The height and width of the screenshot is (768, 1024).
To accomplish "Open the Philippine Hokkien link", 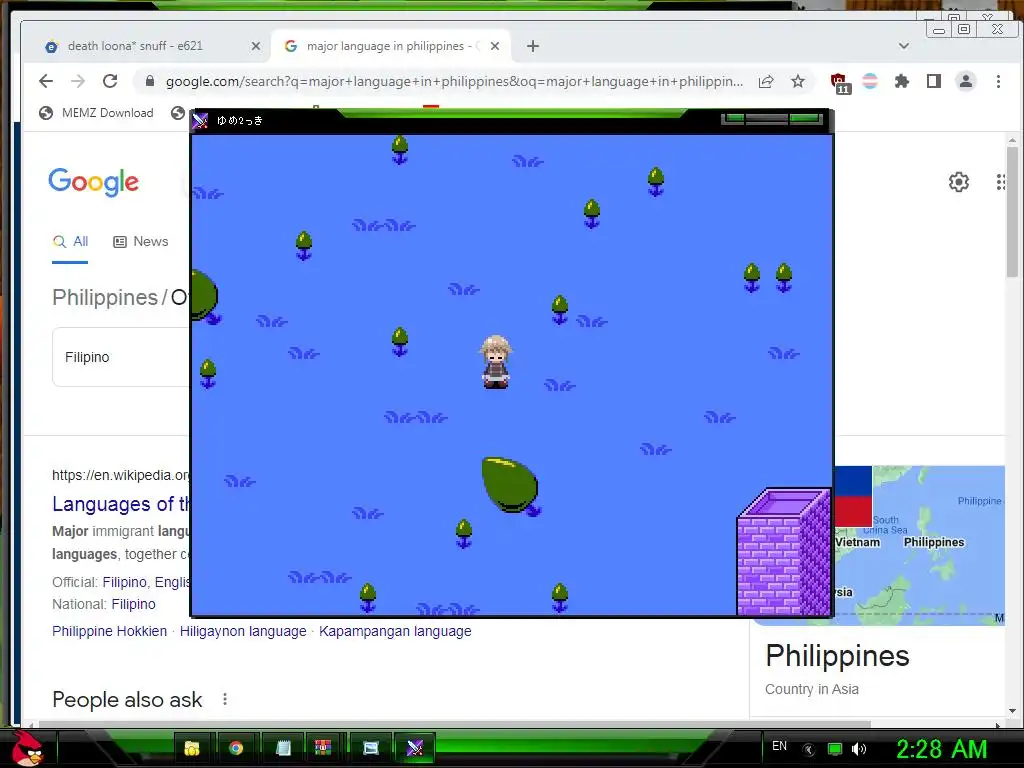I will (x=109, y=632).
